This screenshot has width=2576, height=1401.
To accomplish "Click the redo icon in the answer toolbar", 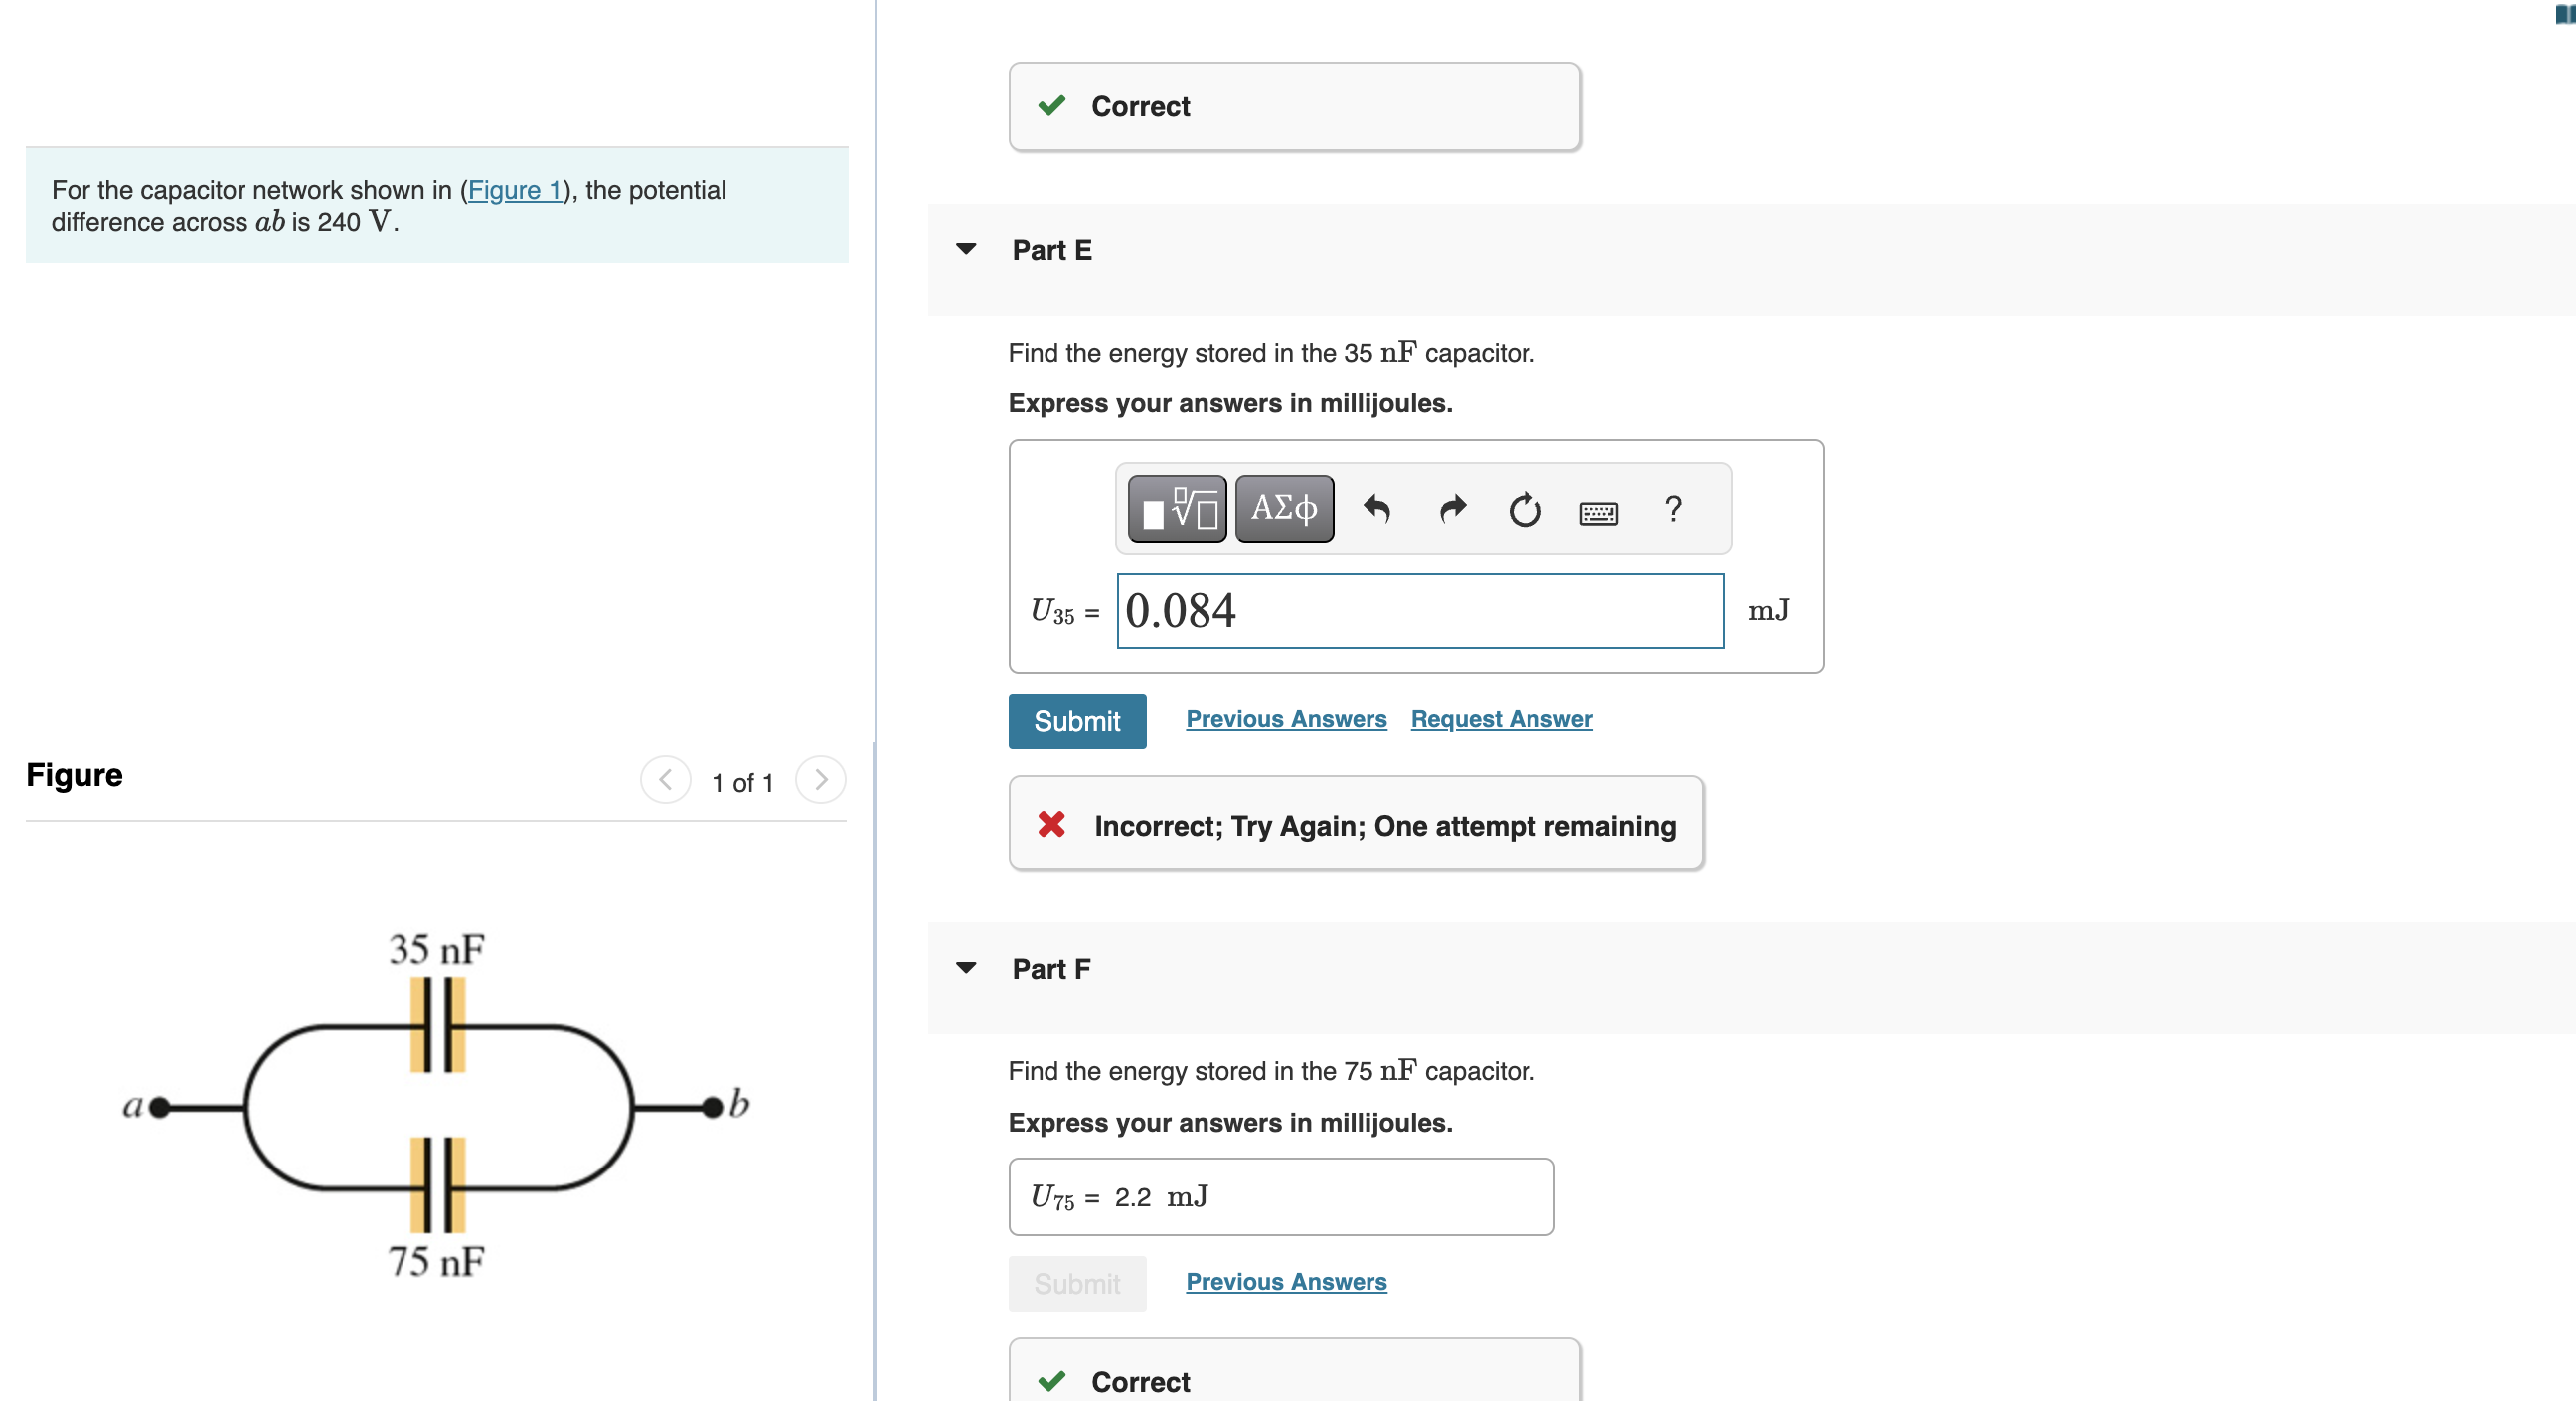I will [1451, 510].
